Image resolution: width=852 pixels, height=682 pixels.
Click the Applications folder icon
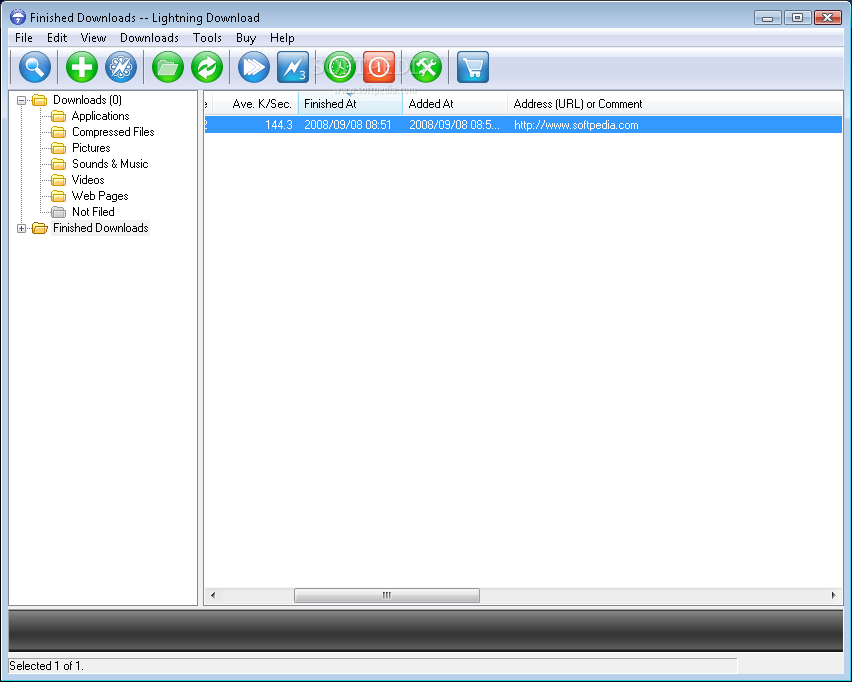58,116
